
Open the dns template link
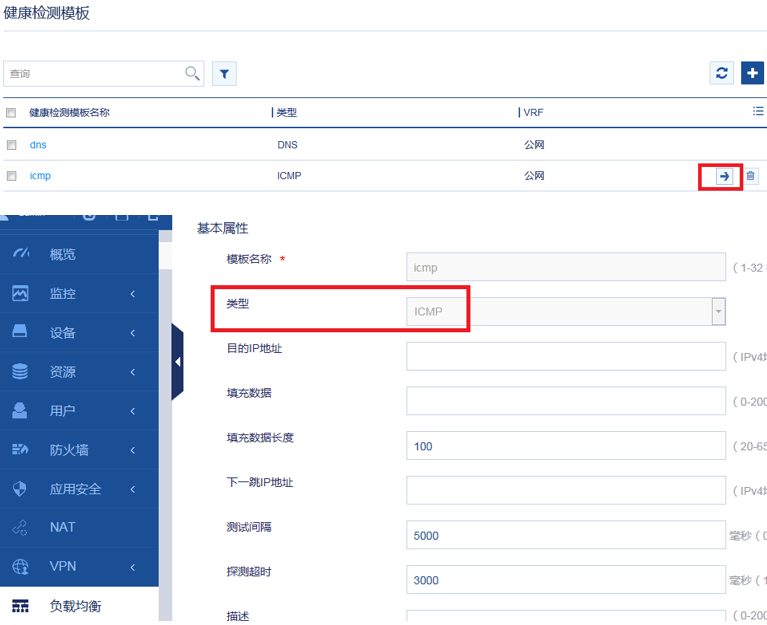[x=38, y=145]
